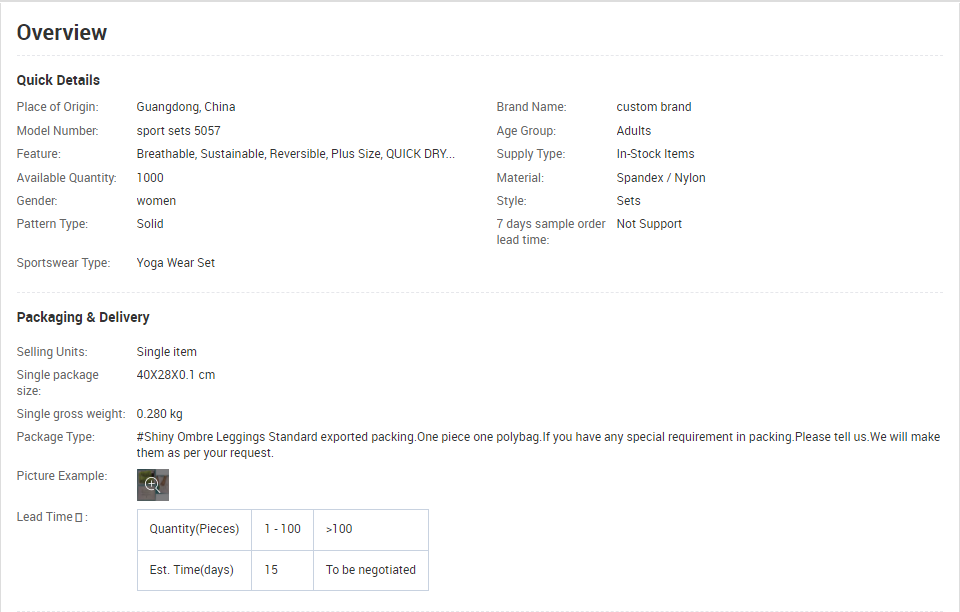Click the Packaging & Delivery heading
Viewport: 960px width, 612px height.
[83, 317]
